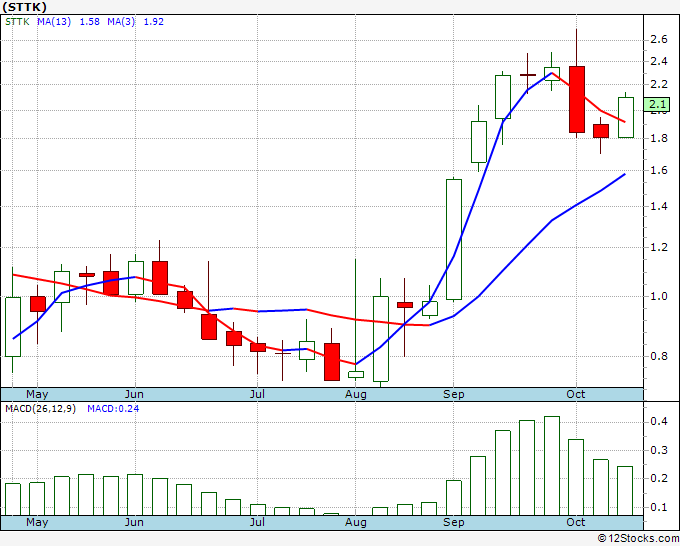Click the 1.0 price axis label
Image resolution: width=680 pixels, height=546 pixels.
click(659, 297)
